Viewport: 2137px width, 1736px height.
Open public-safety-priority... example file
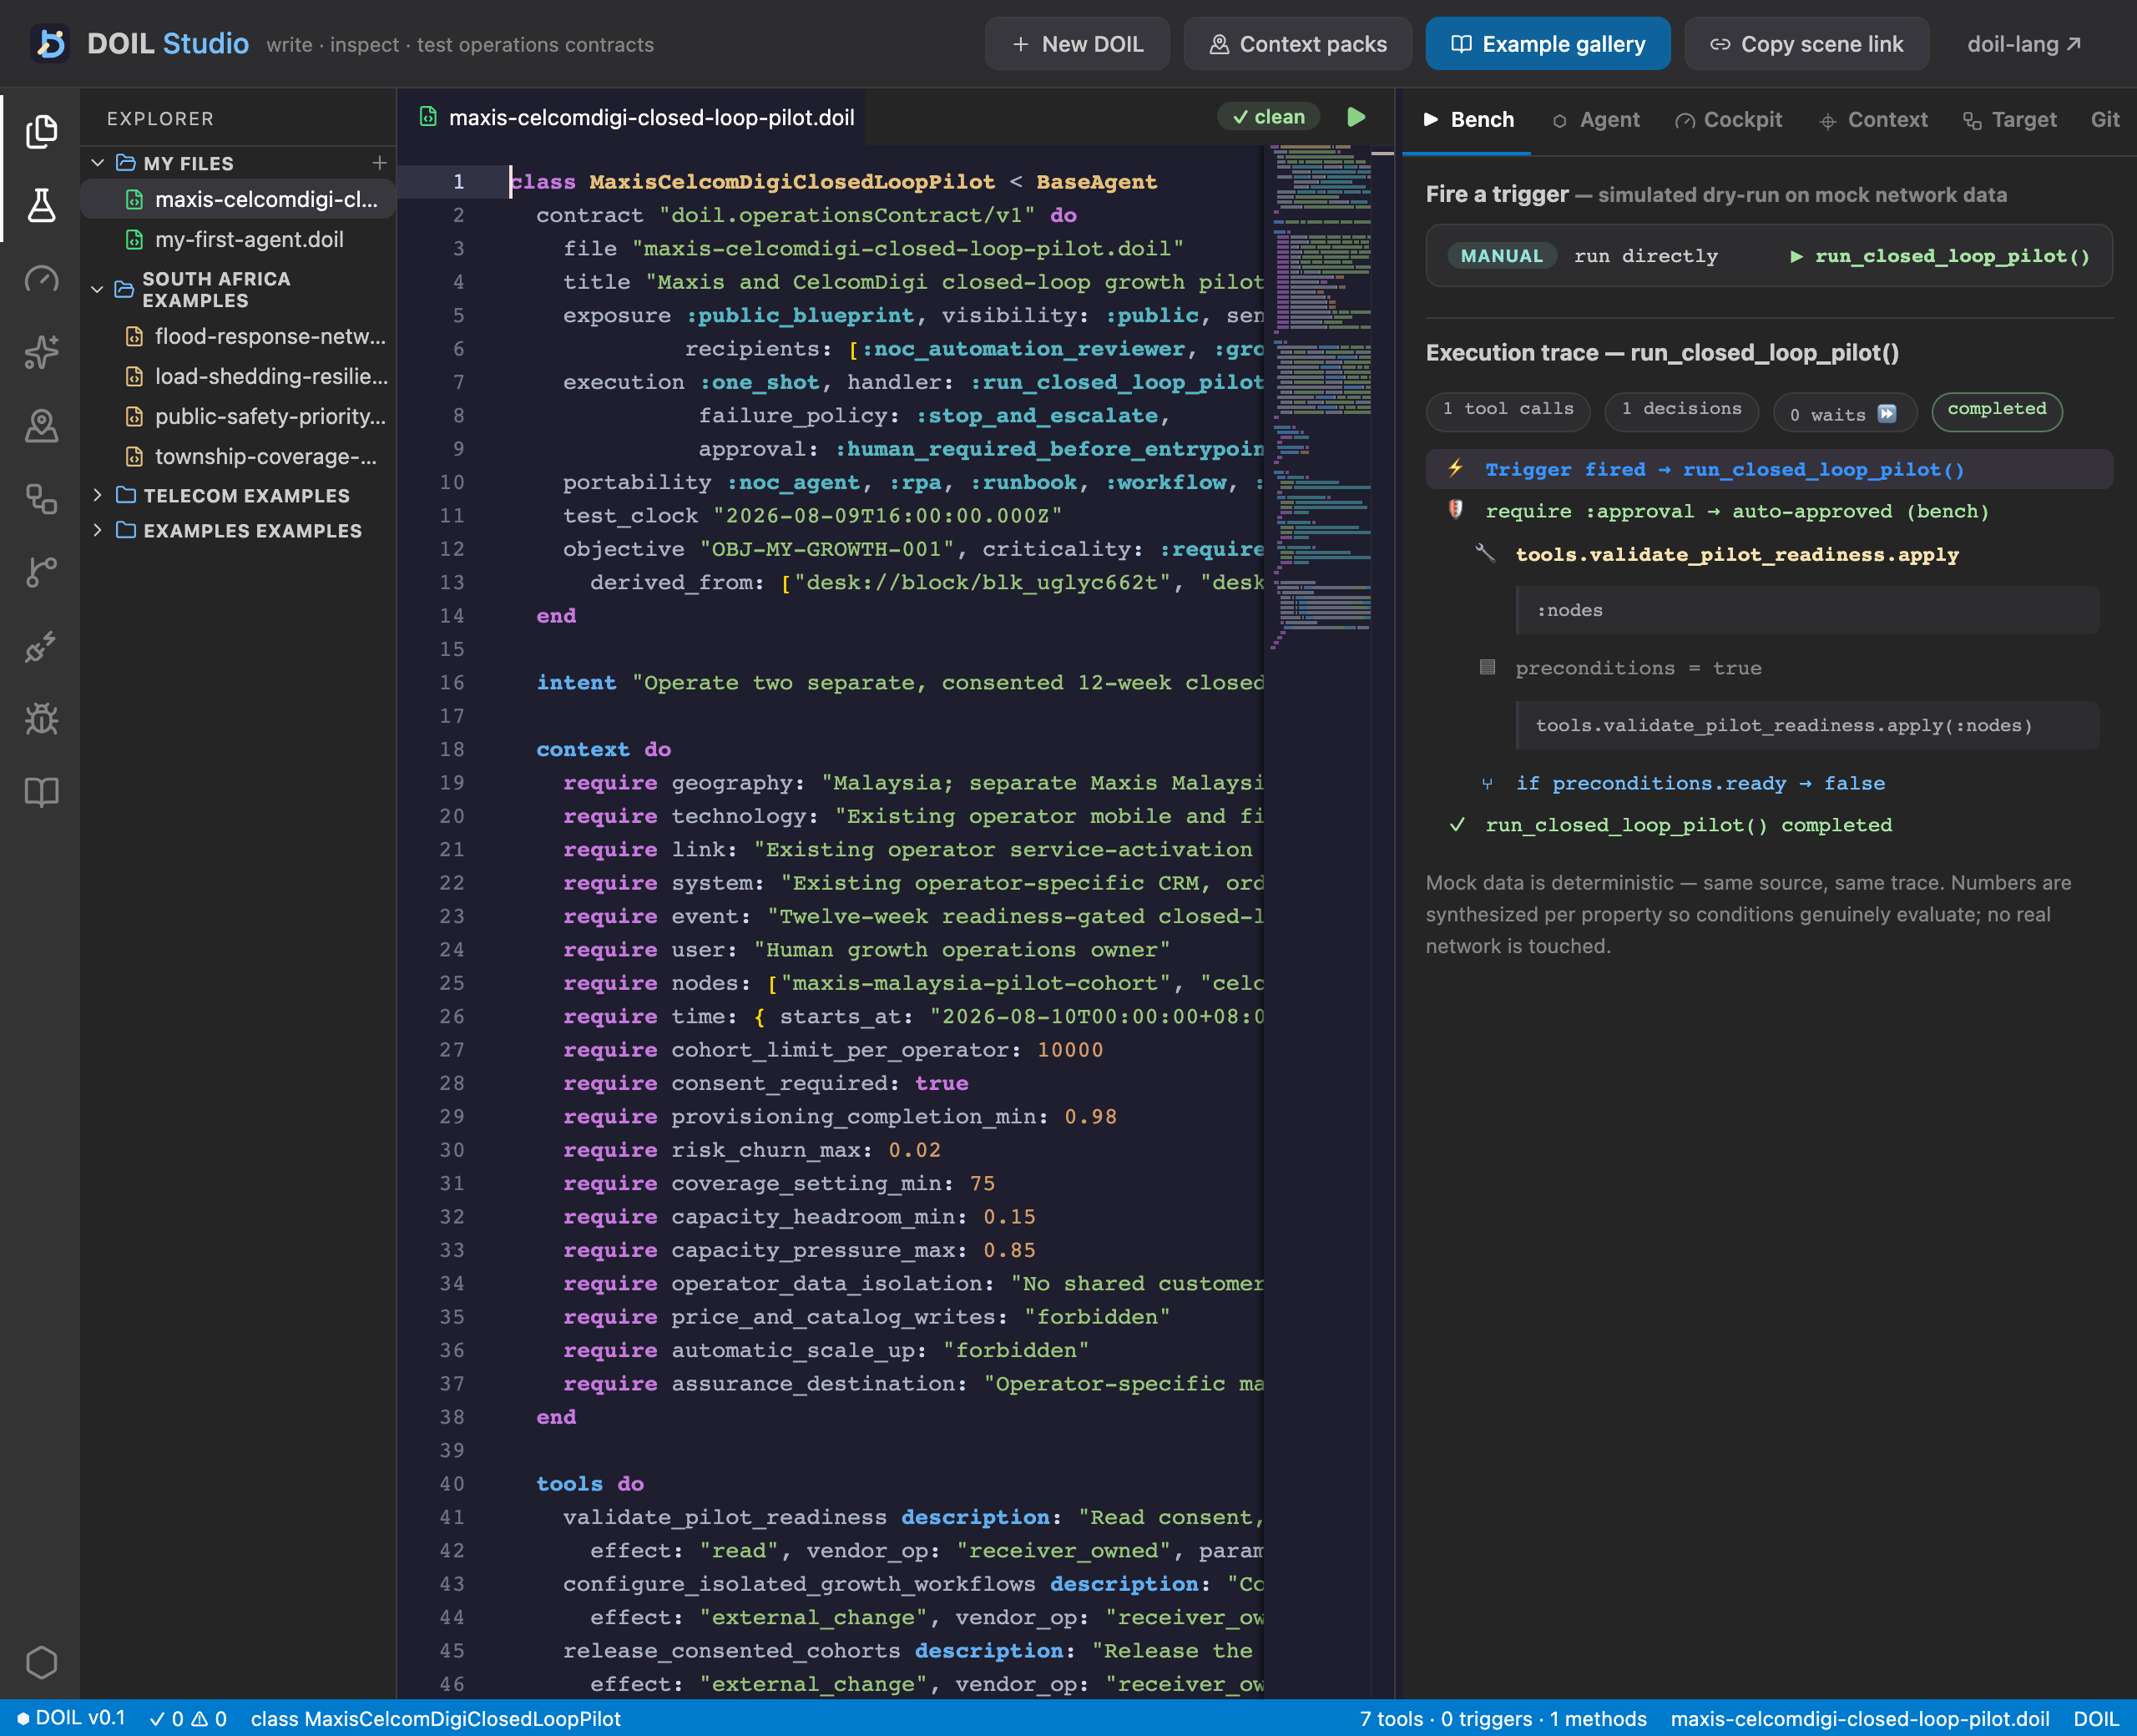click(x=238, y=417)
